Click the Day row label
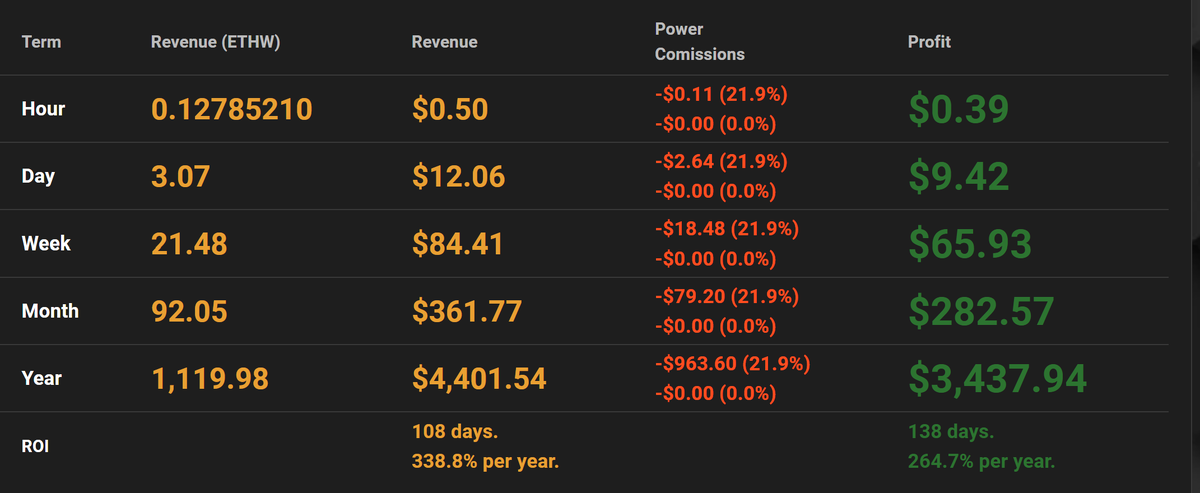Viewport: 1200px width, 493px height. [38, 176]
